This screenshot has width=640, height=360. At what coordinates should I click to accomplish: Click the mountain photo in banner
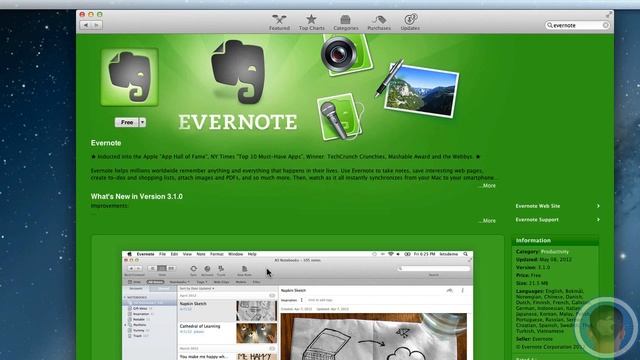(x=422, y=91)
